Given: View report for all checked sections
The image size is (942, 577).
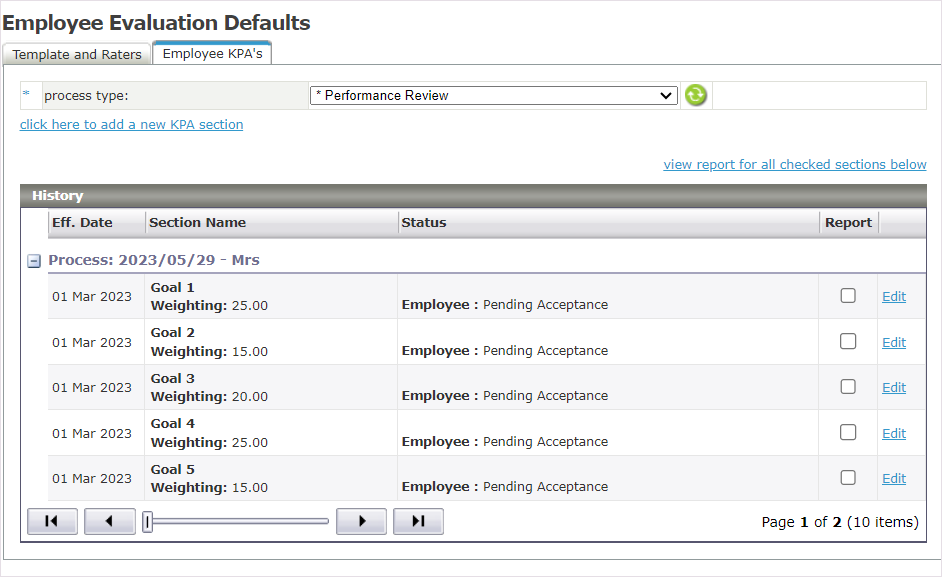Looking at the screenshot, I should point(794,164).
